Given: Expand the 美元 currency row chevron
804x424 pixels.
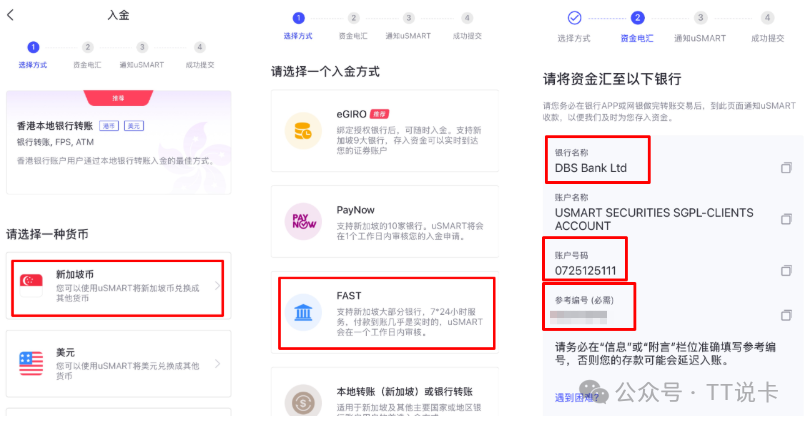Looking at the screenshot, I should (x=217, y=364).
